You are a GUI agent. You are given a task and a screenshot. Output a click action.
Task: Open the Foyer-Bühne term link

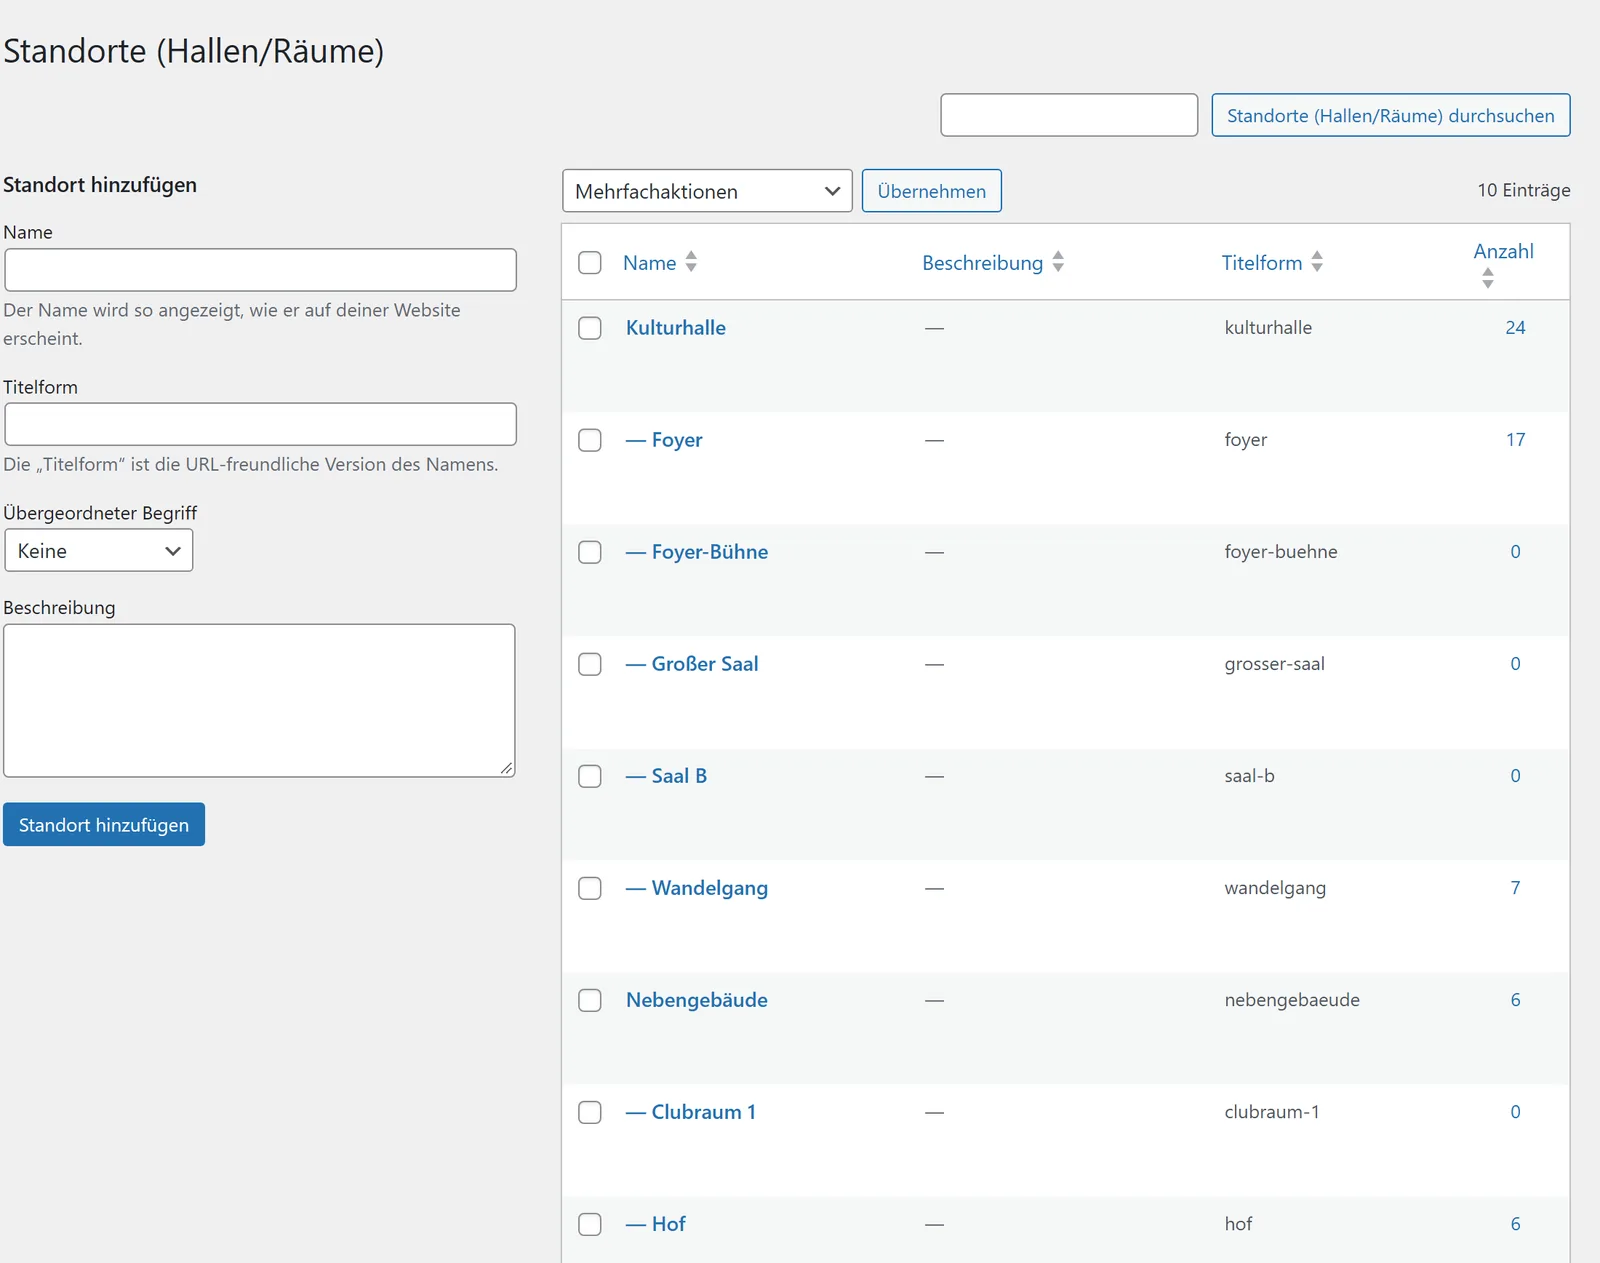pos(710,552)
